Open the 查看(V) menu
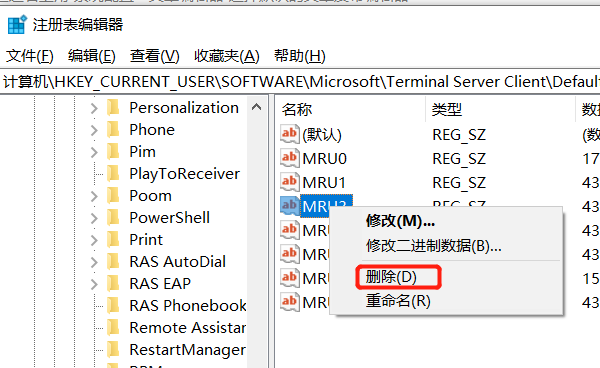The height and width of the screenshot is (368, 600). tap(155, 56)
